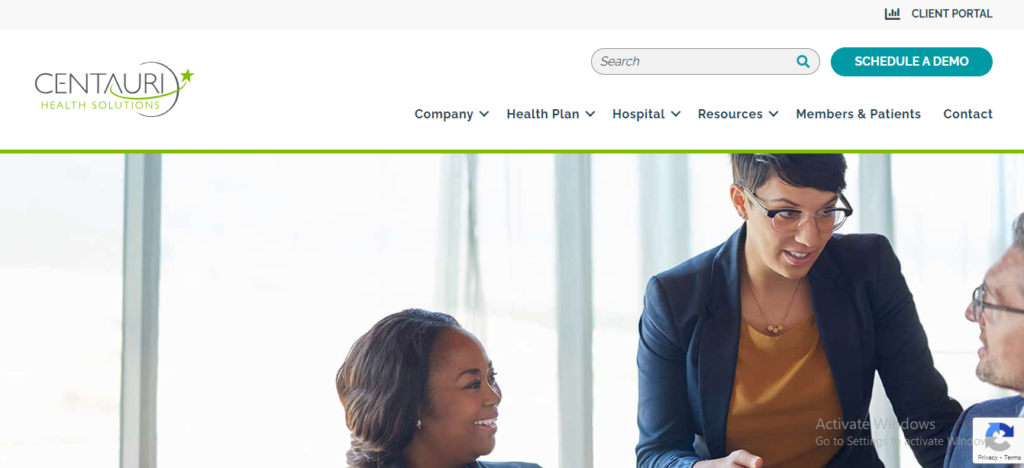The width and height of the screenshot is (1024, 468).
Task: Open the Resources navigation item
Action: tap(729, 114)
